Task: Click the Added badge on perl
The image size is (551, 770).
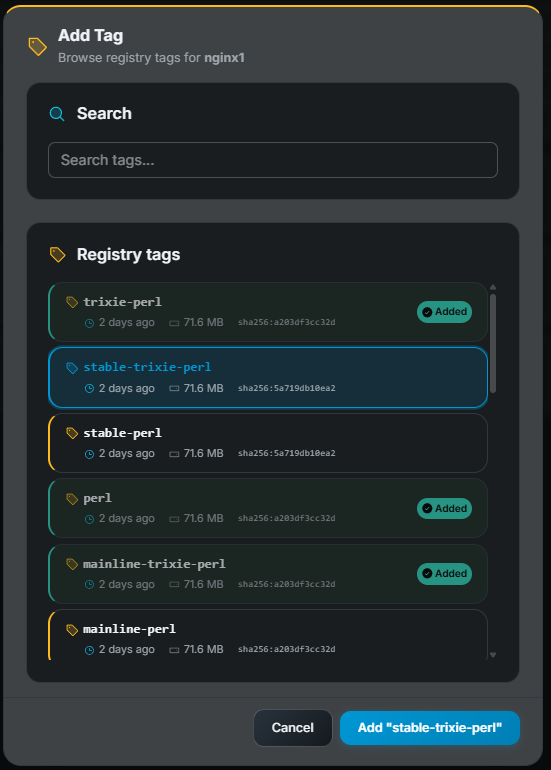Action: point(444,508)
